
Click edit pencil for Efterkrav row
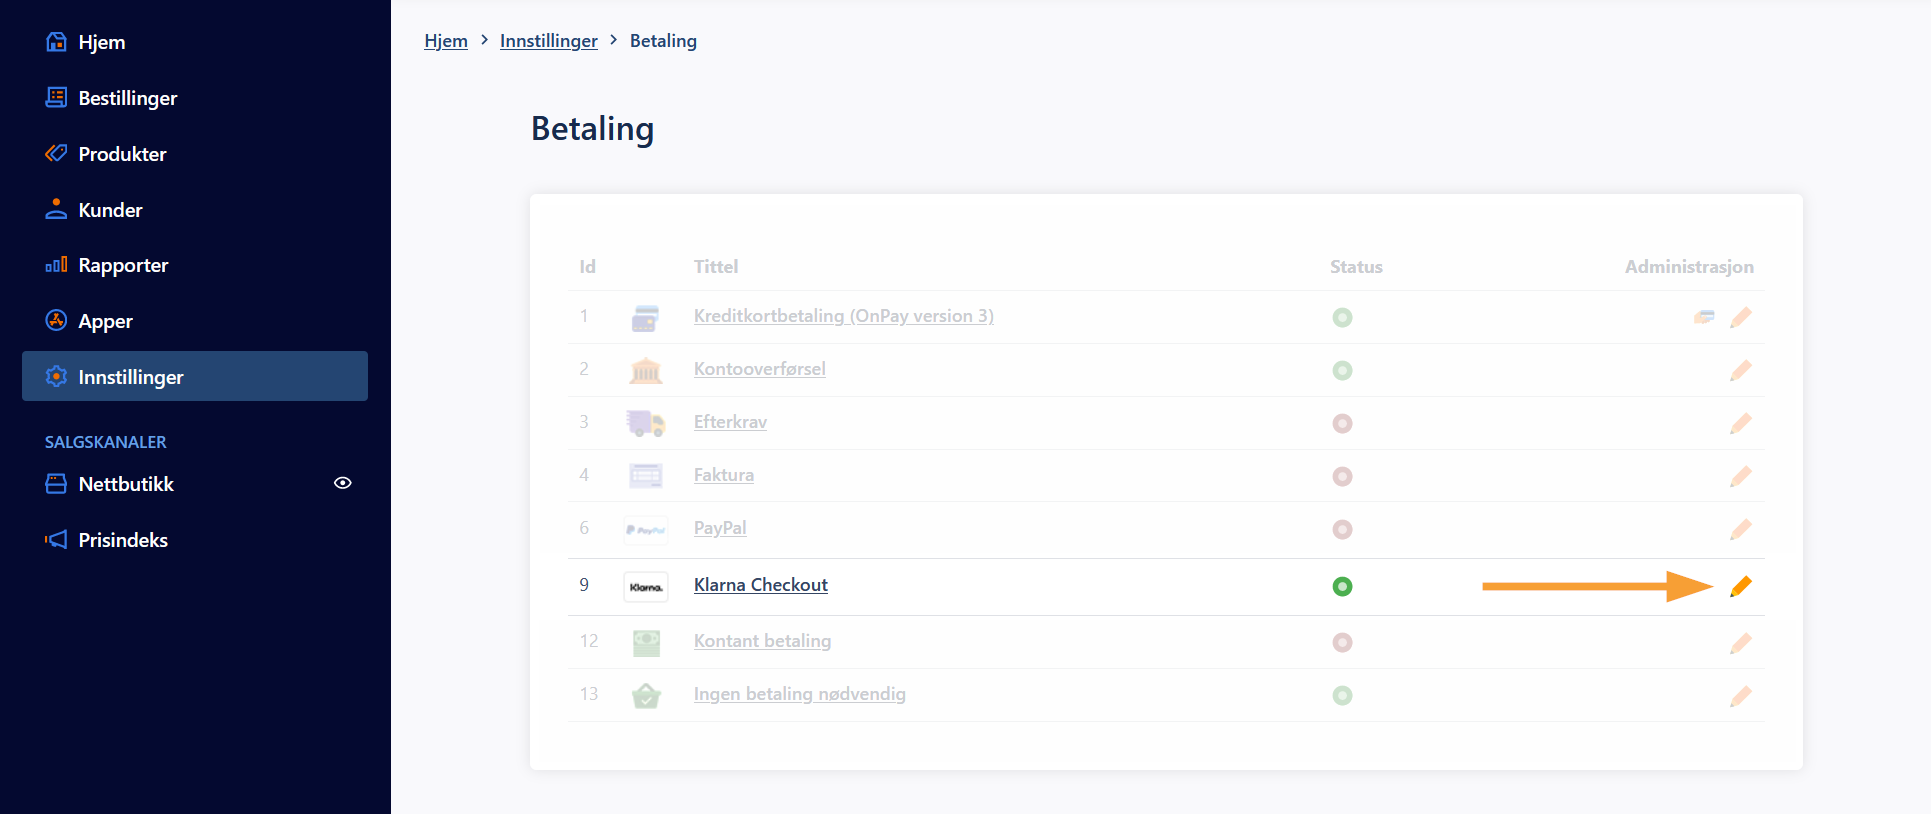(1741, 423)
